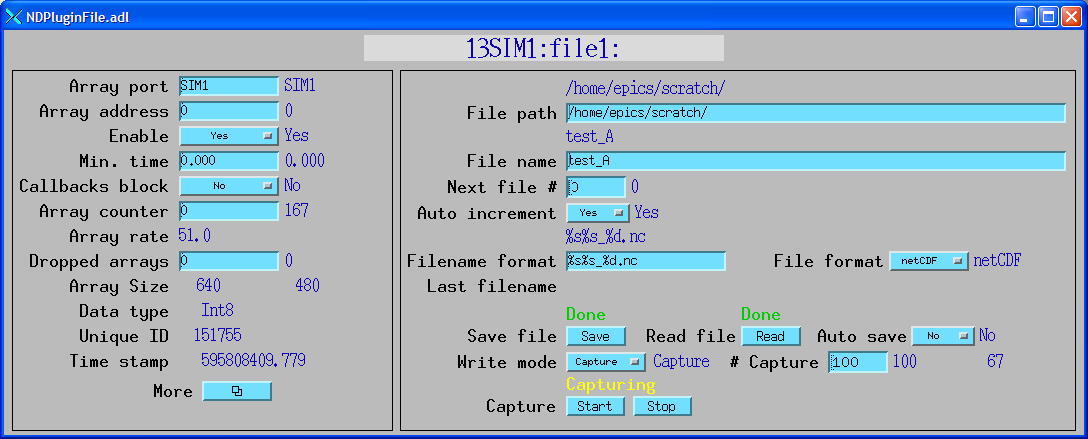Viewport: 1088px width, 439px height.
Task: Minimize the NDPluginFile.adl window
Action: [x=1026, y=16]
